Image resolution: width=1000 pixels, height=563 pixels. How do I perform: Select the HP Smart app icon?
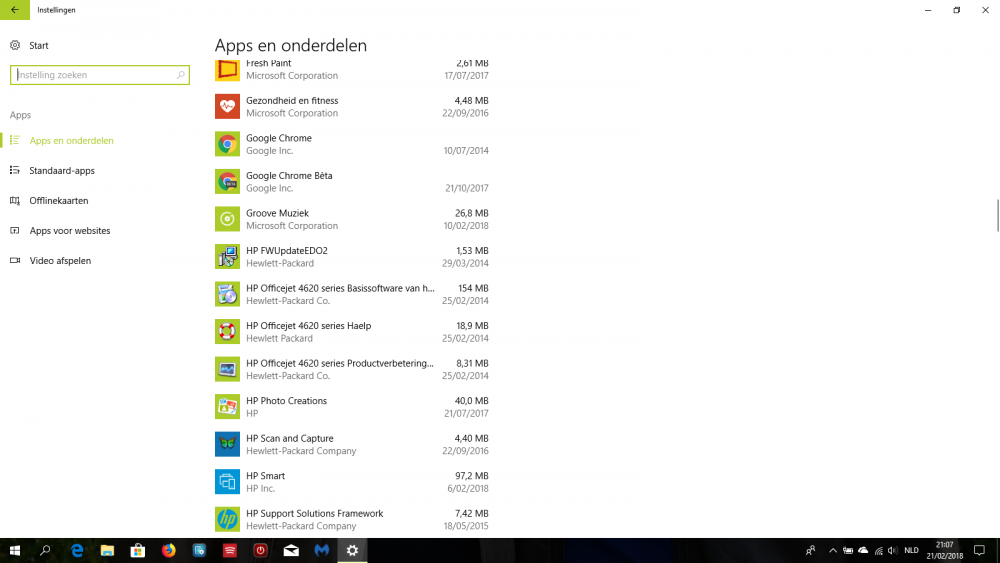pos(227,482)
